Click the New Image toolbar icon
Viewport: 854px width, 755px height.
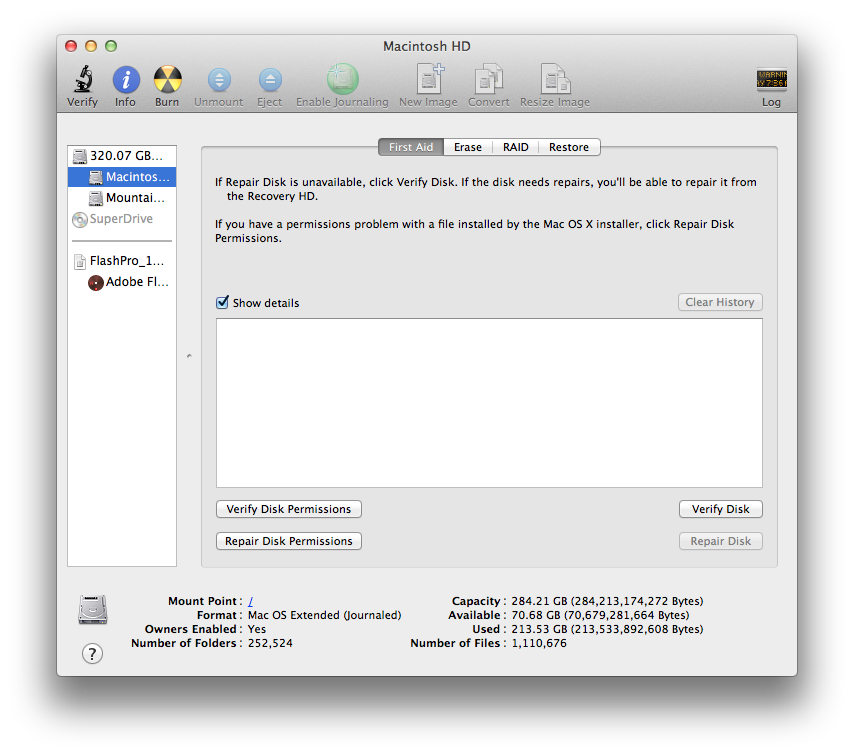(x=430, y=79)
